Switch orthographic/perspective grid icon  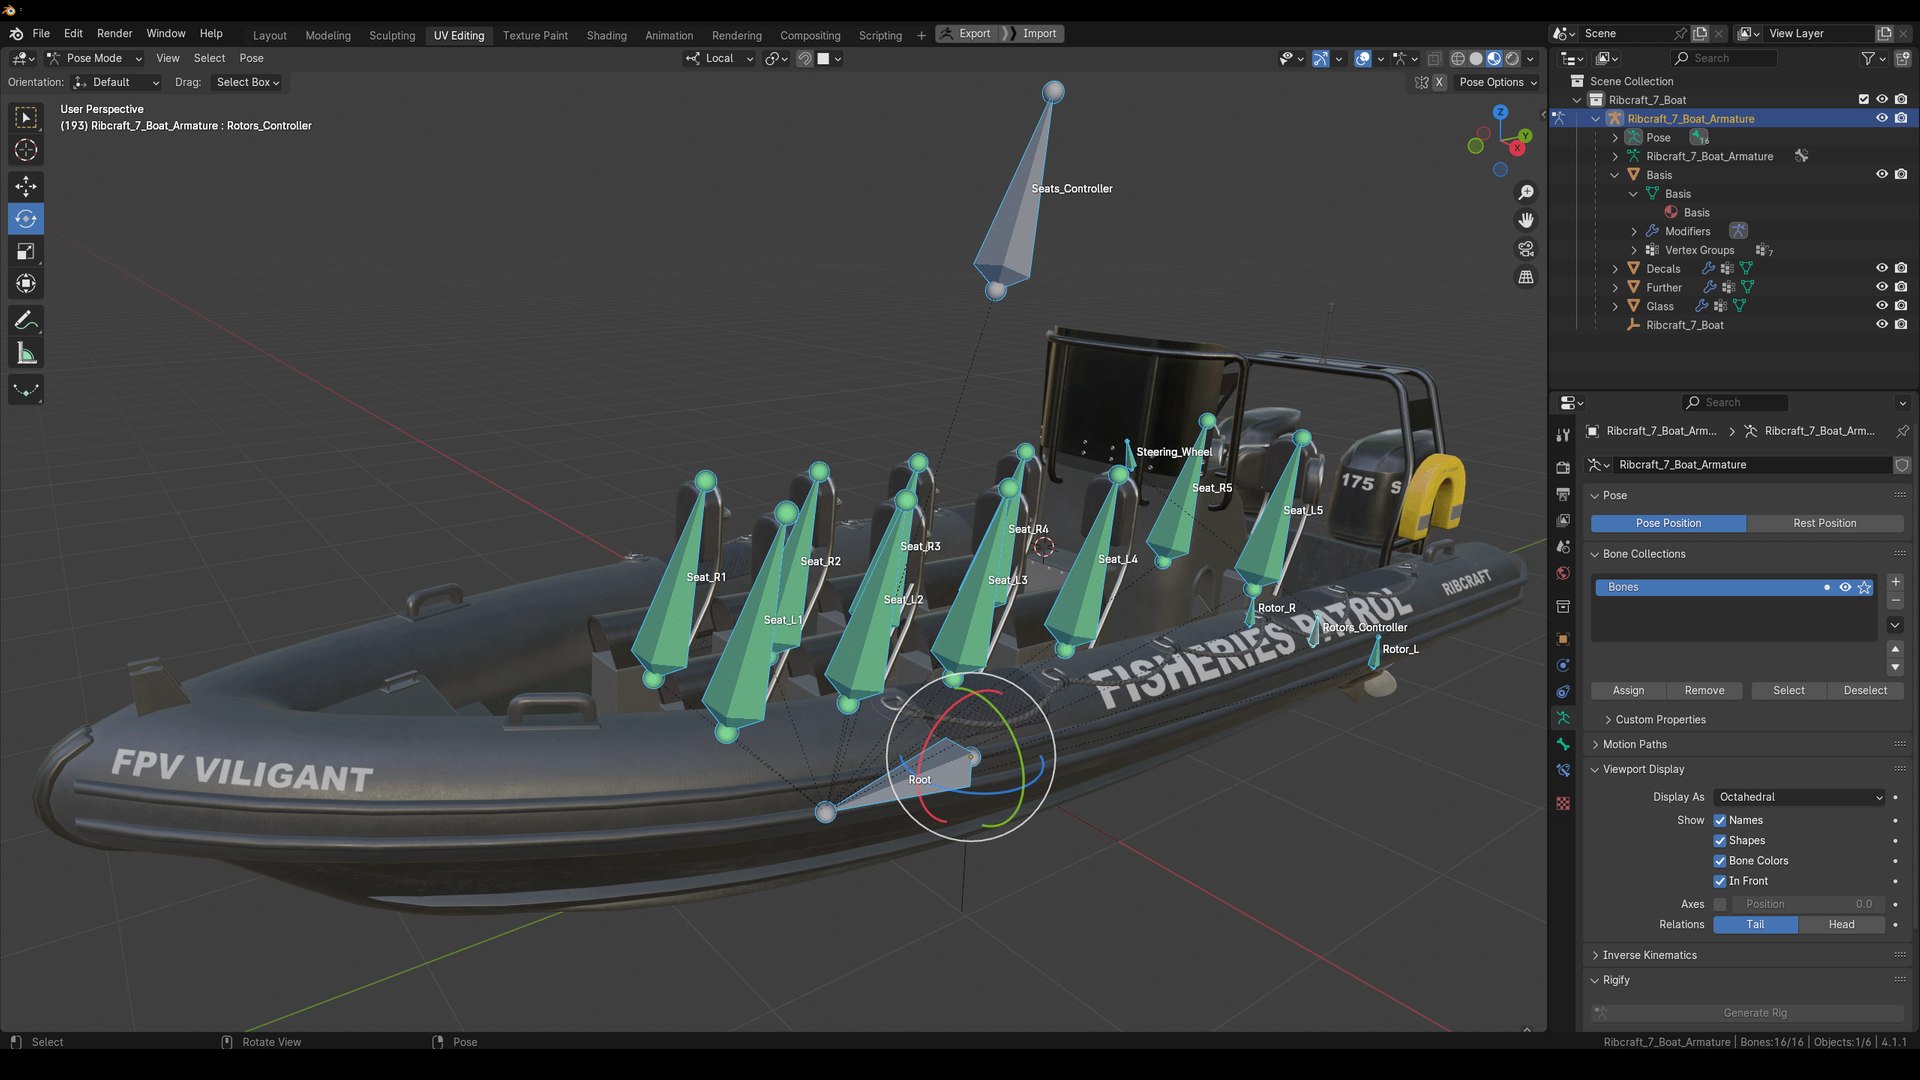pos(1526,277)
